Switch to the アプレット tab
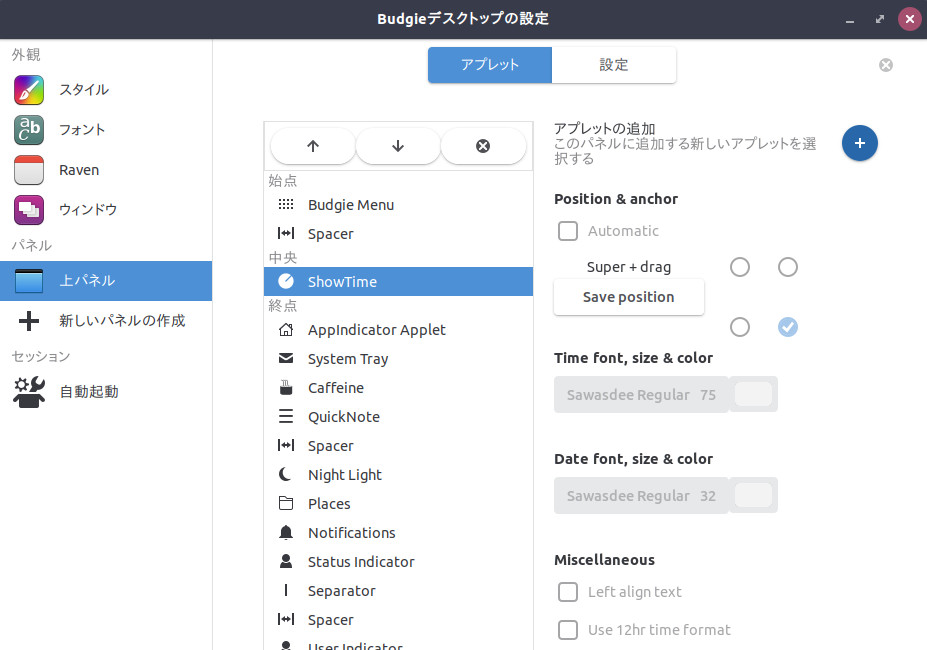The width and height of the screenshot is (927, 650). 490,65
